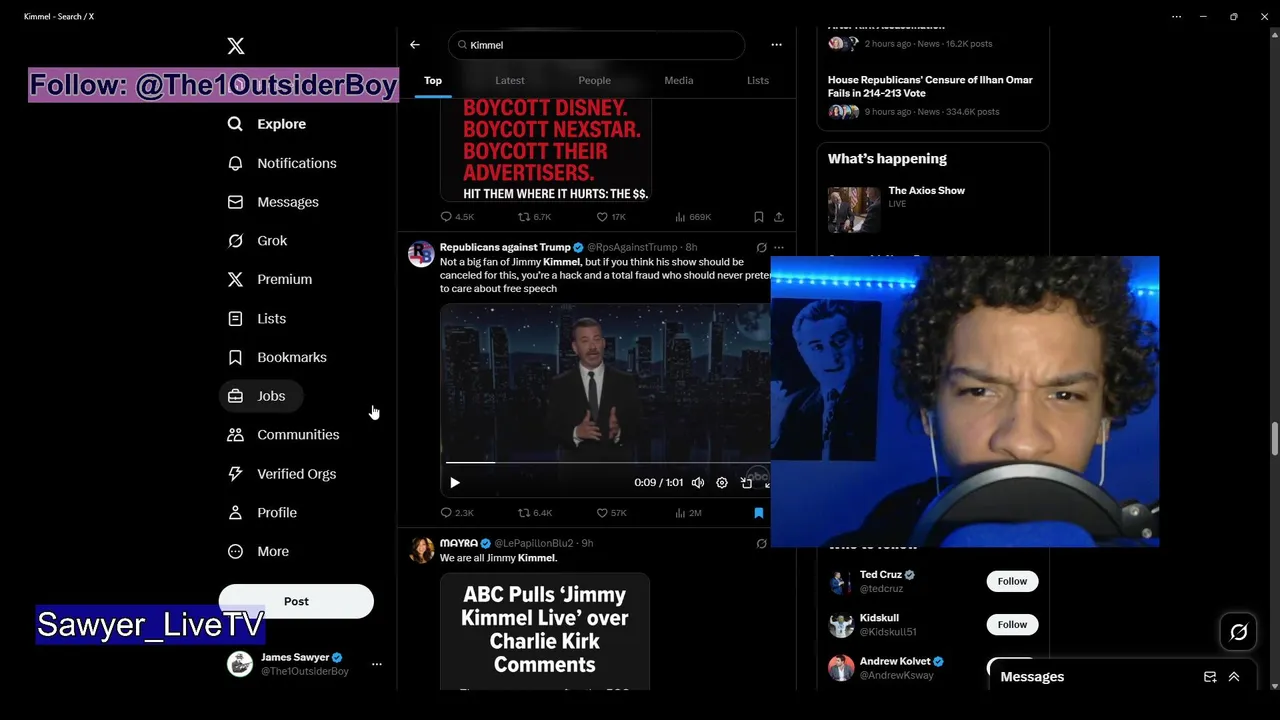1280x720 pixels.
Task: Open House Republicans' Censure of Ilhan Omar story
Action: [932, 95]
